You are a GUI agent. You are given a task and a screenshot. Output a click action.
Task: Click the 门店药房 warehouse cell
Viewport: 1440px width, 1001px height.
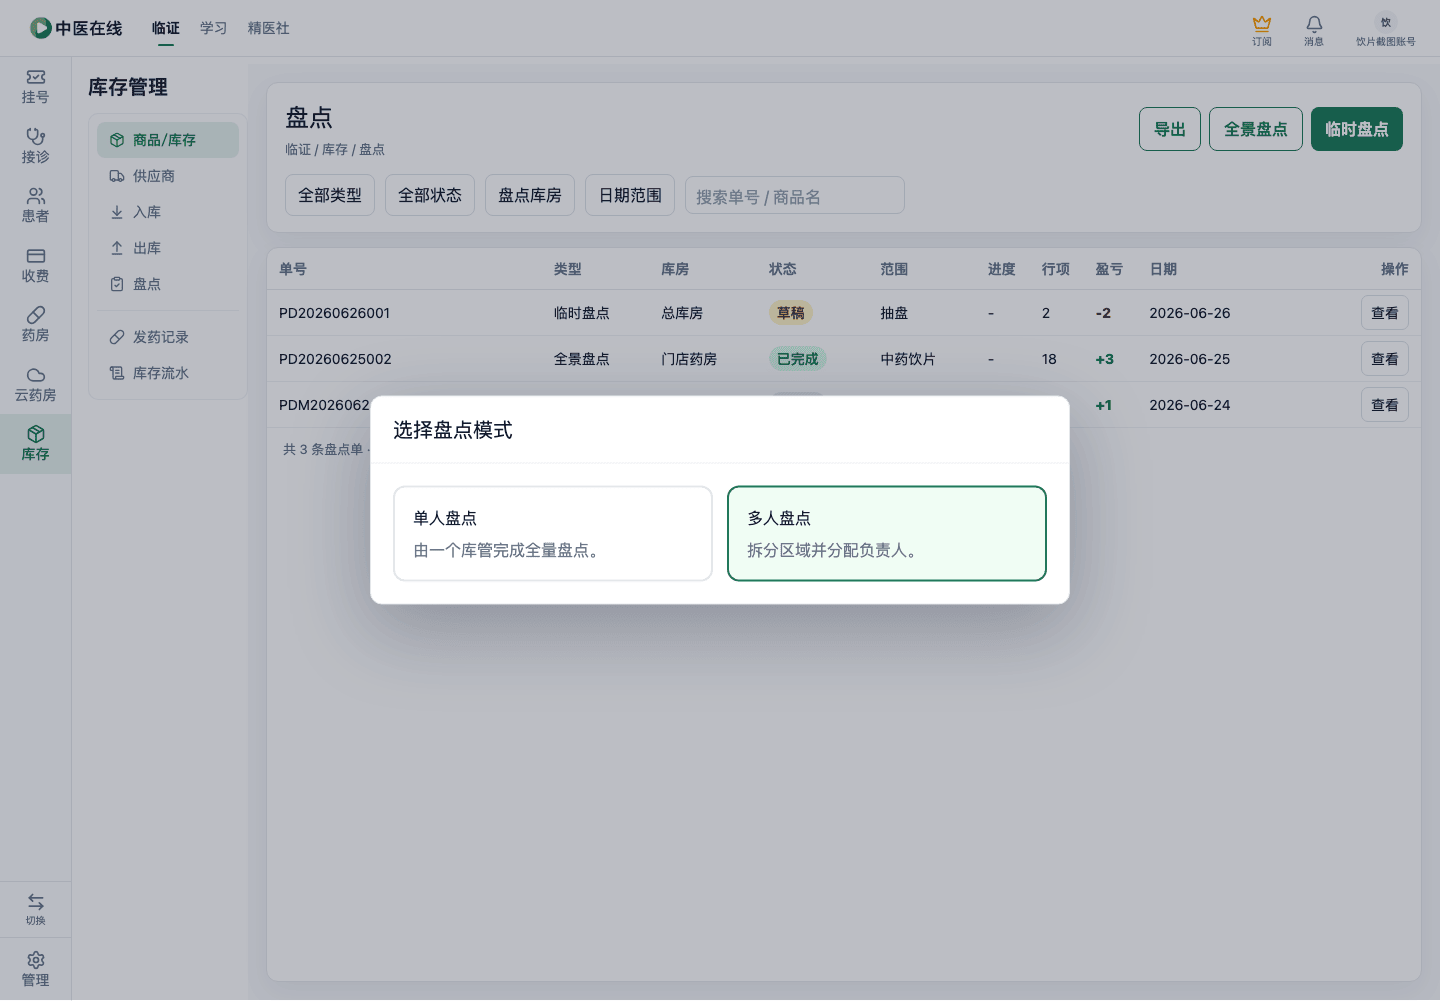pyautogui.click(x=689, y=359)
